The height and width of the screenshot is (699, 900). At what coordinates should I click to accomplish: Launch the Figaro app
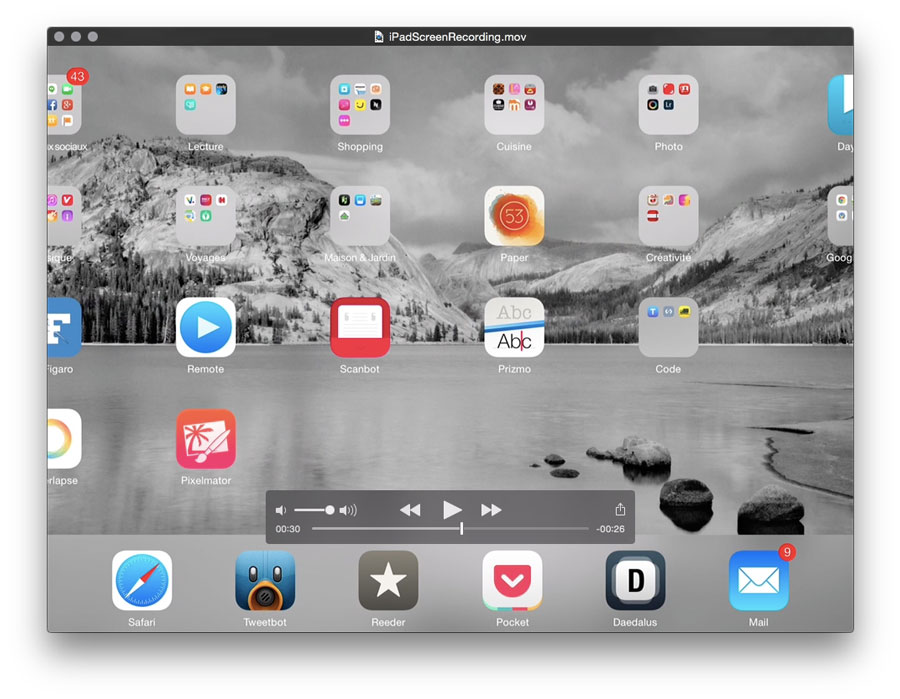pos(64,327)
